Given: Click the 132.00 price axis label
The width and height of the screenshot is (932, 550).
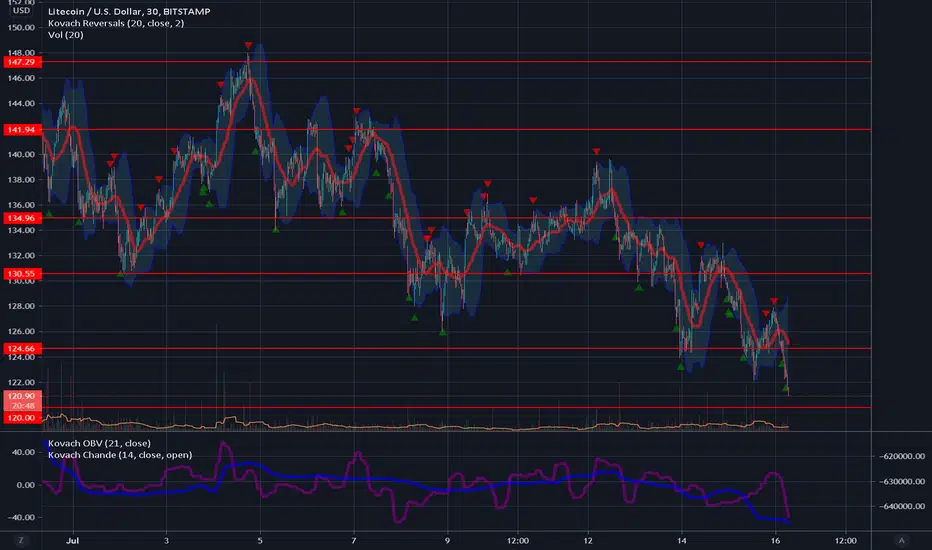Looking at the screenshot, I should click(21, 256).
